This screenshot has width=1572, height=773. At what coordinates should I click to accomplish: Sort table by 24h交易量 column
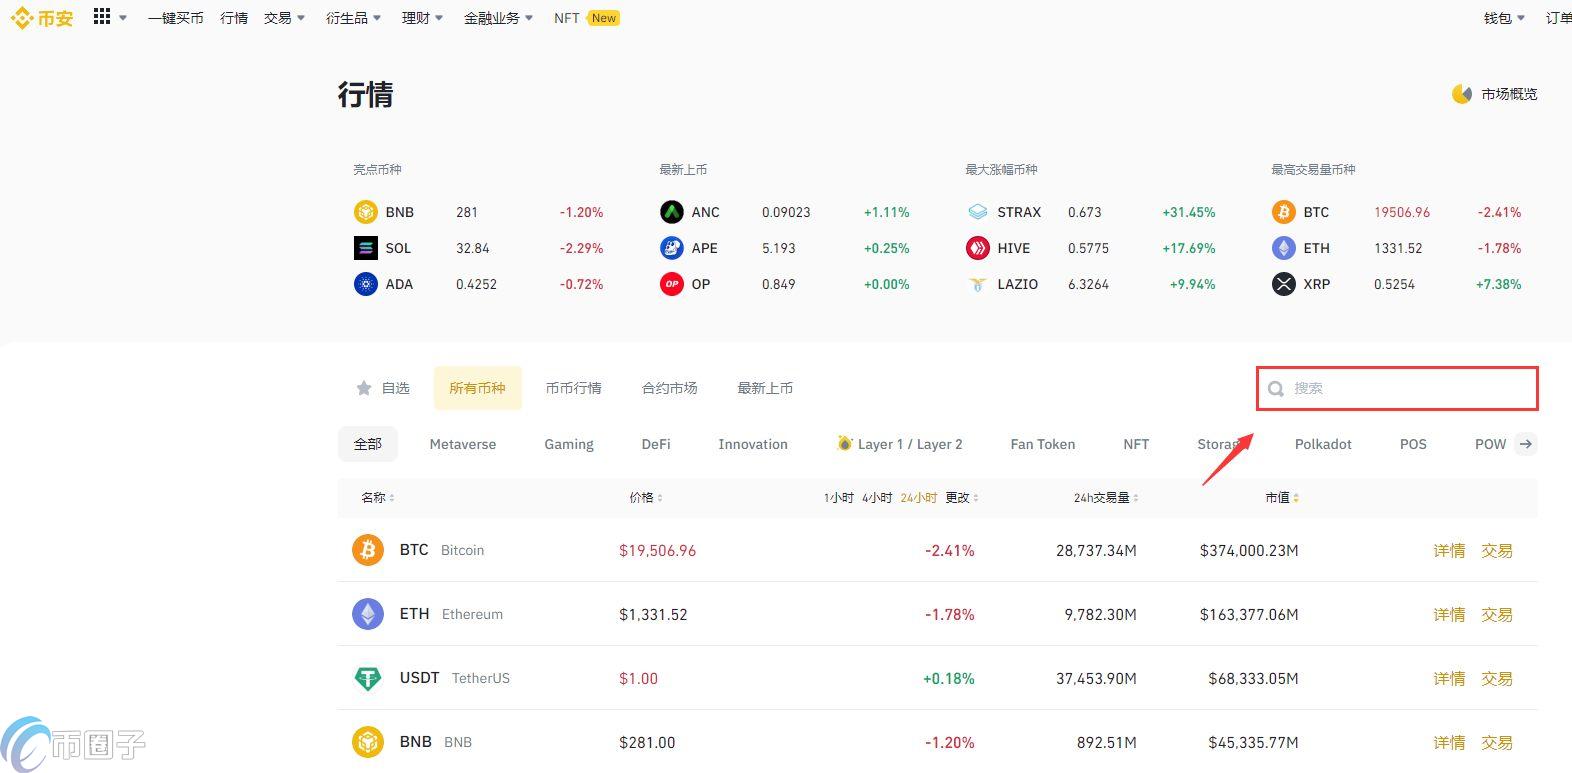tap(1106, 497)
